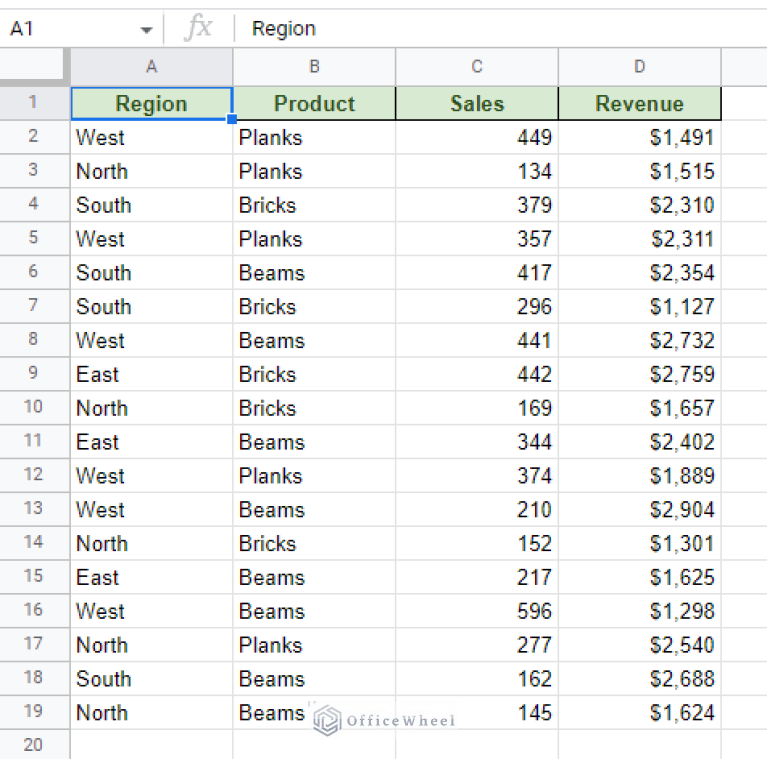
Task: Select the row 1 header
Action: coord(34,103)
